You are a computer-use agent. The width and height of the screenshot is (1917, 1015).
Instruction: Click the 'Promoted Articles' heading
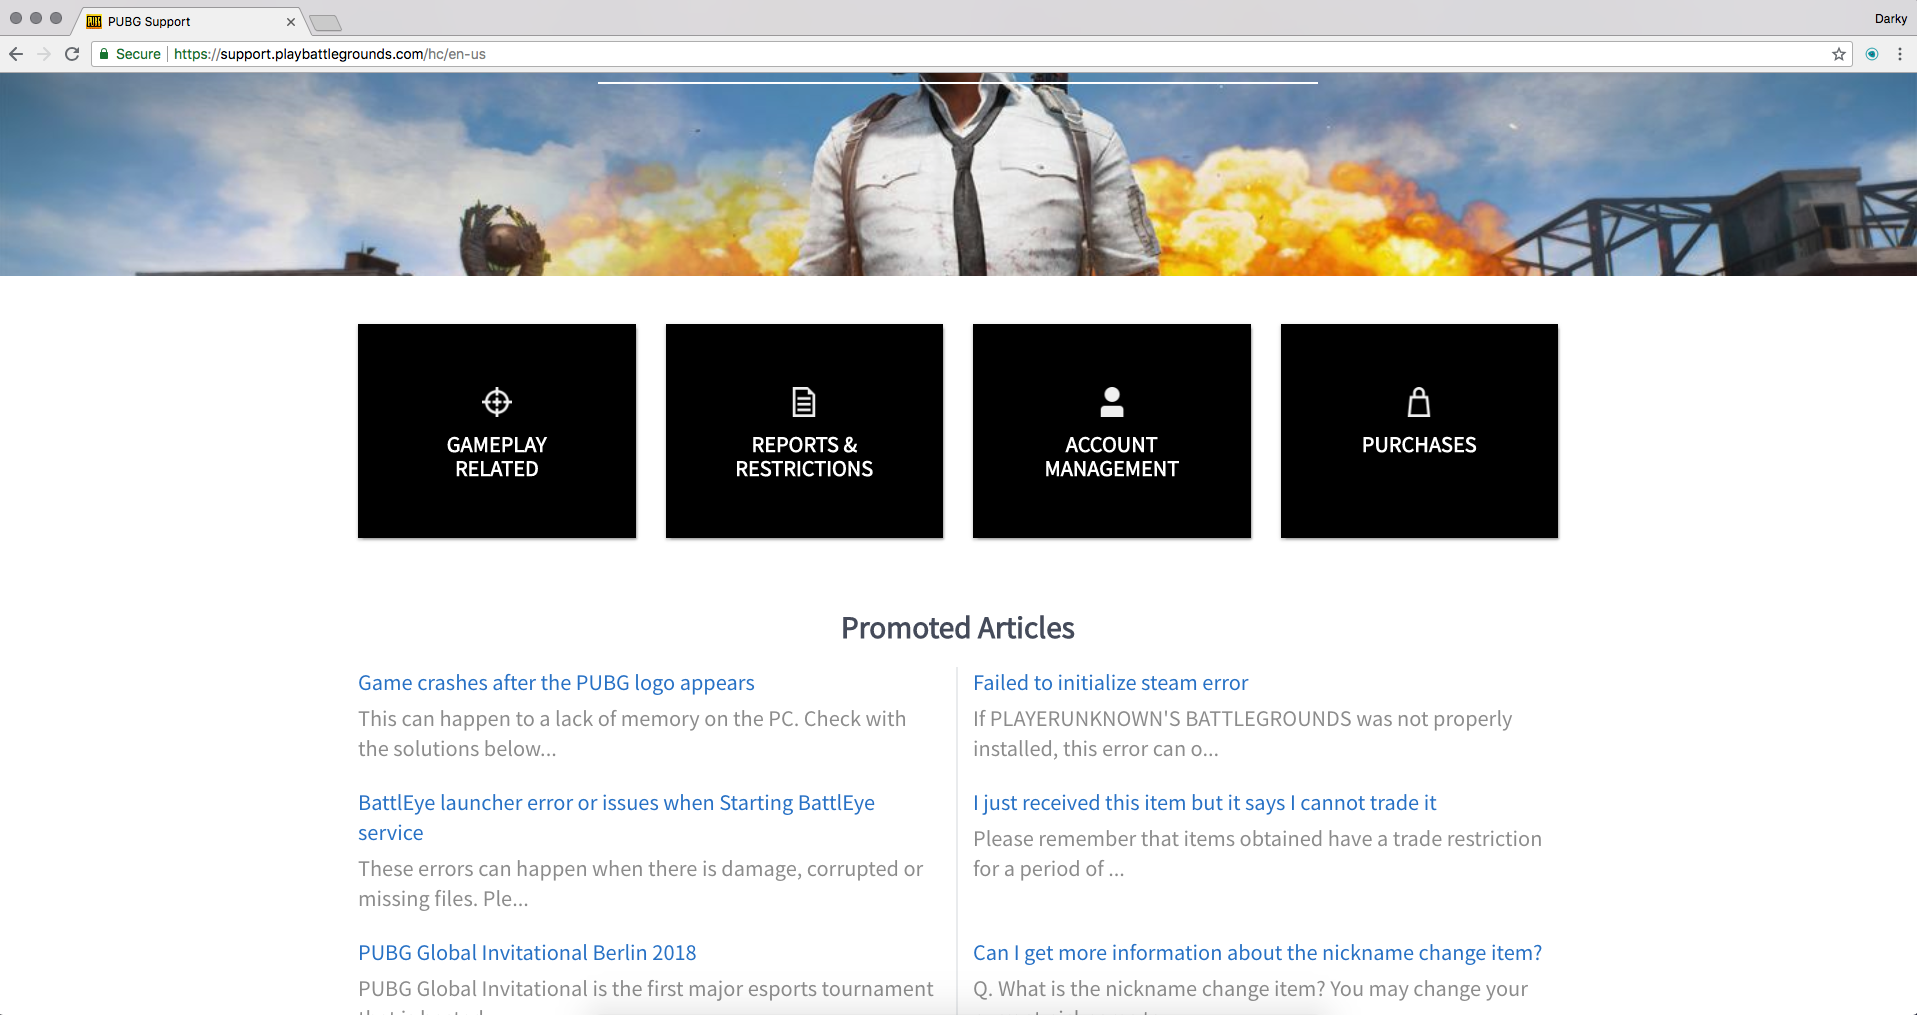tap(958, 628)
